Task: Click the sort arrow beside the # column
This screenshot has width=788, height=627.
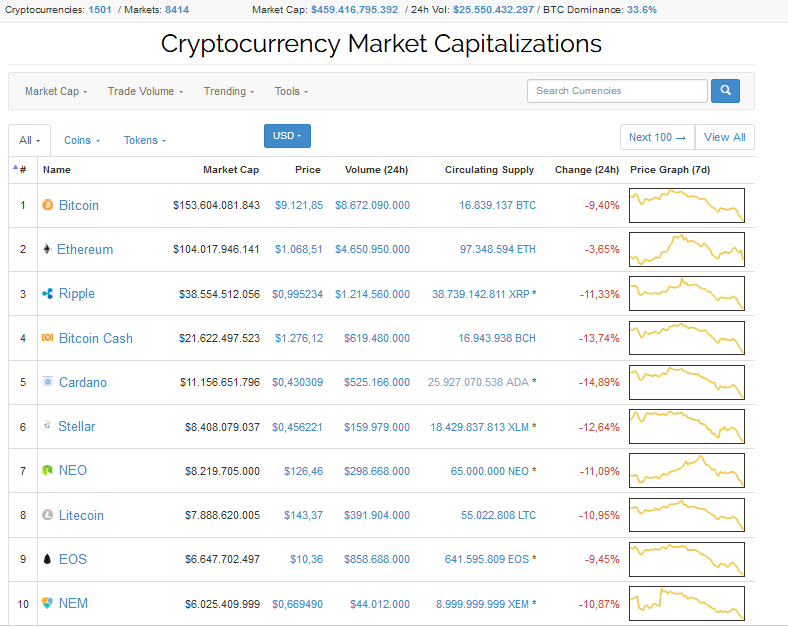Action: [16, 167]
